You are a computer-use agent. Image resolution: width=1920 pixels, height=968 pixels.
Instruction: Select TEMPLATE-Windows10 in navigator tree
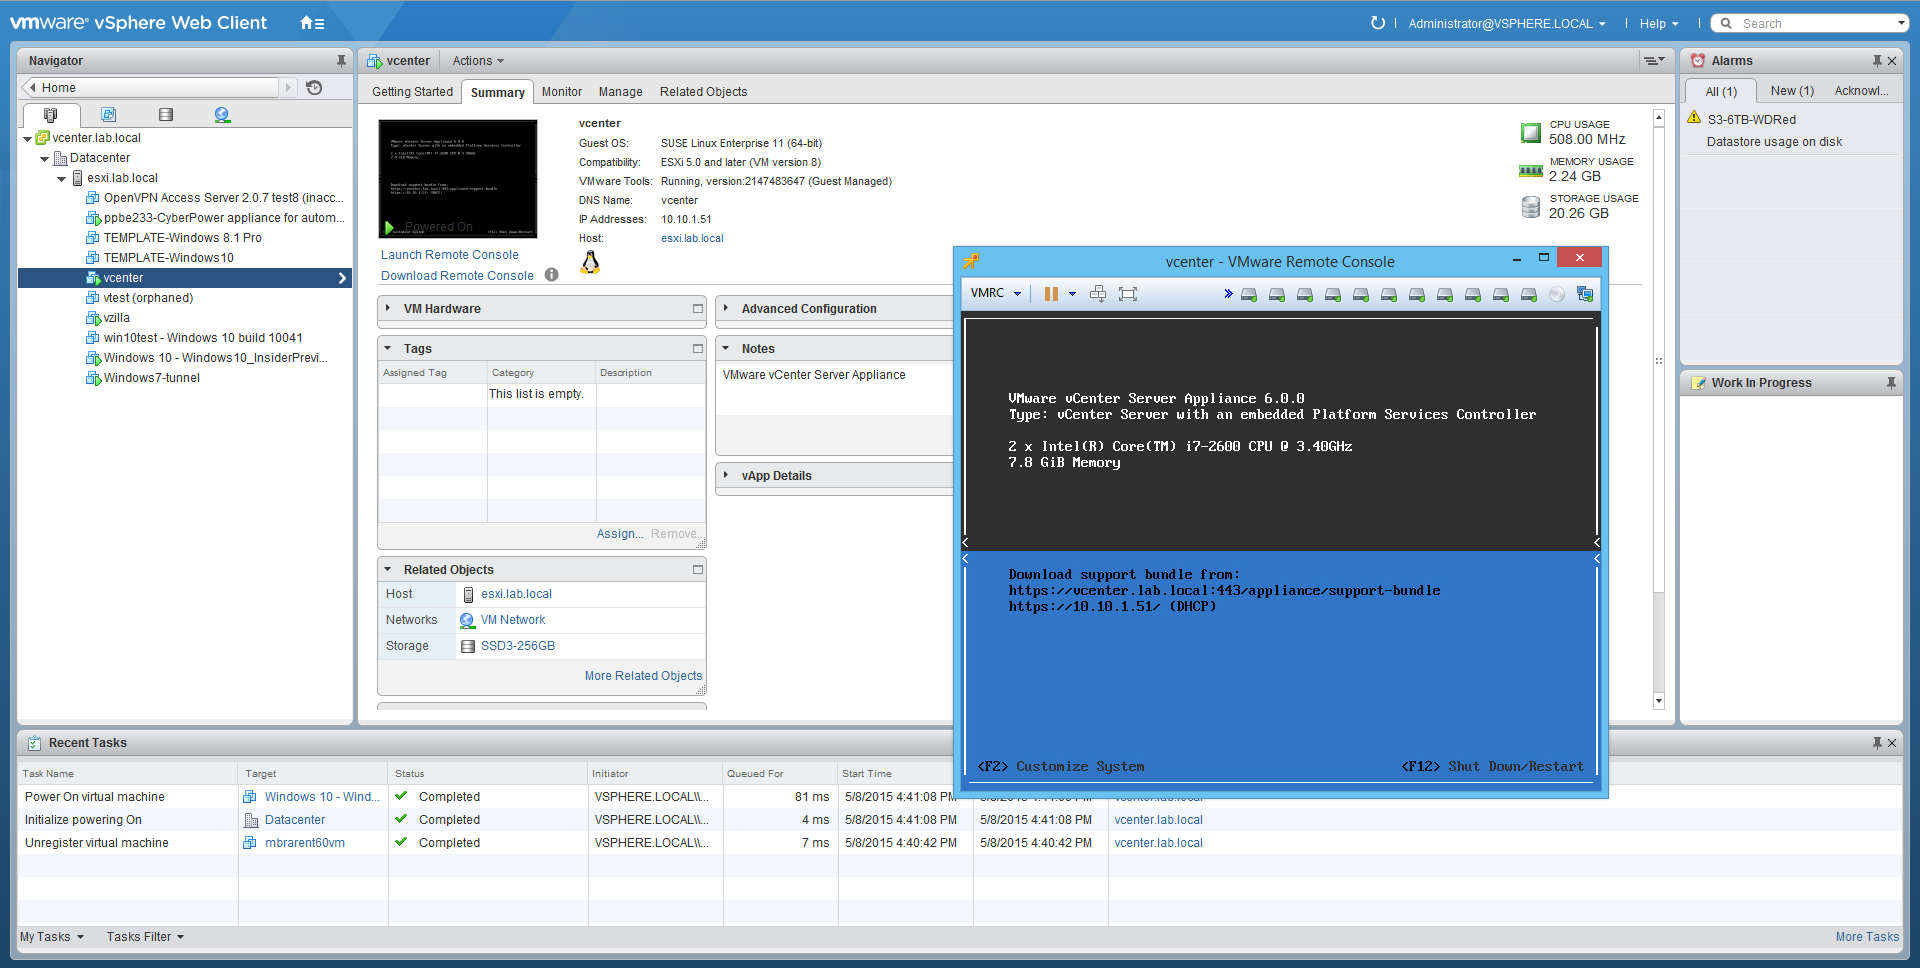pos(169,258)
